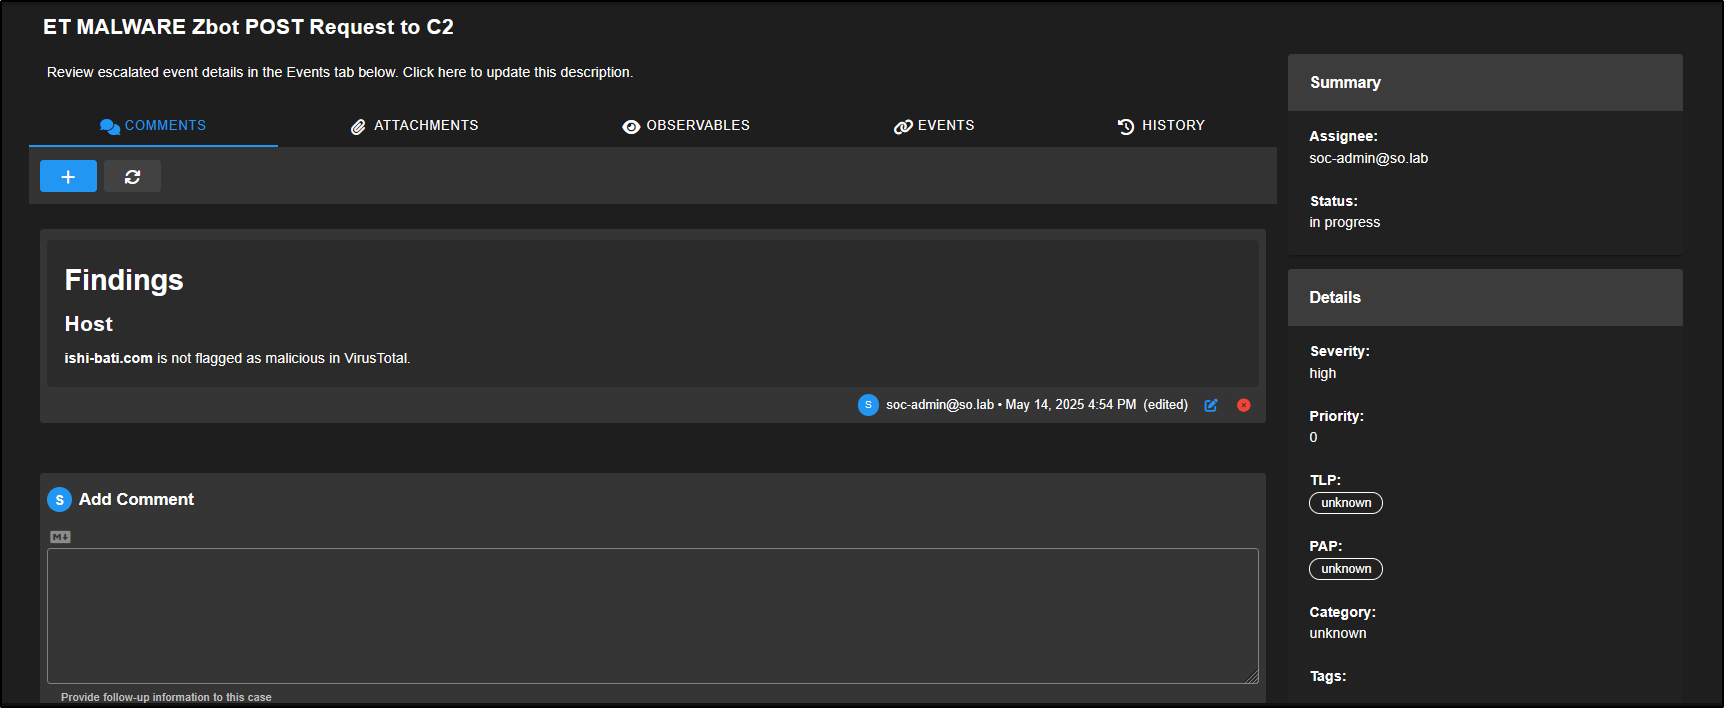Screen dimensions: 1724x708
Task: Refresh the comments list
Action: [132, 176]
